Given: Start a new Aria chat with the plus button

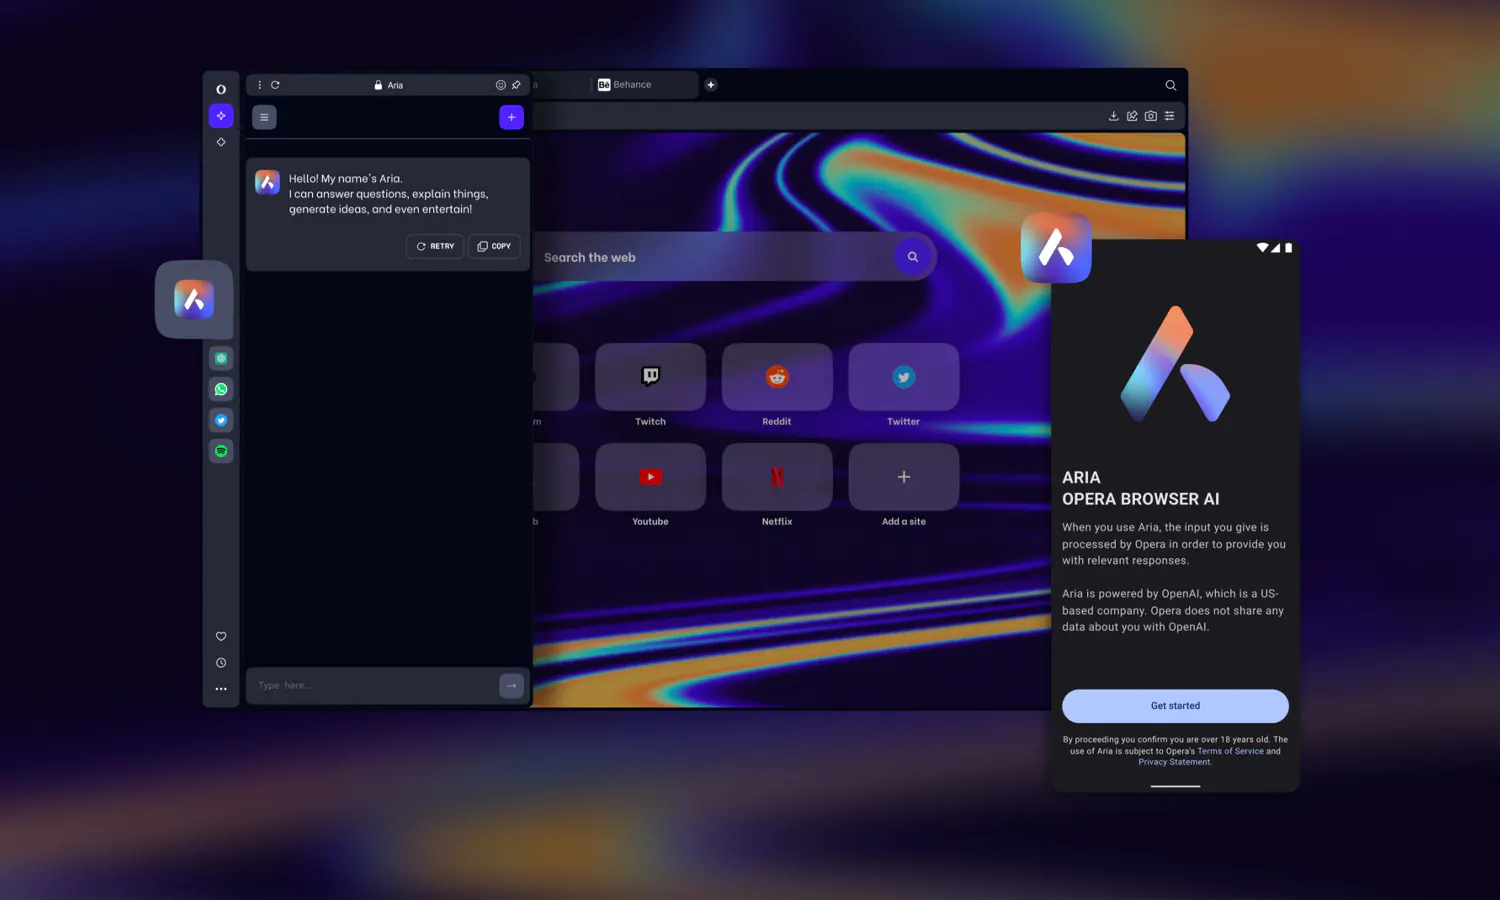Looking at the screenshot, I should click(511, 117).
